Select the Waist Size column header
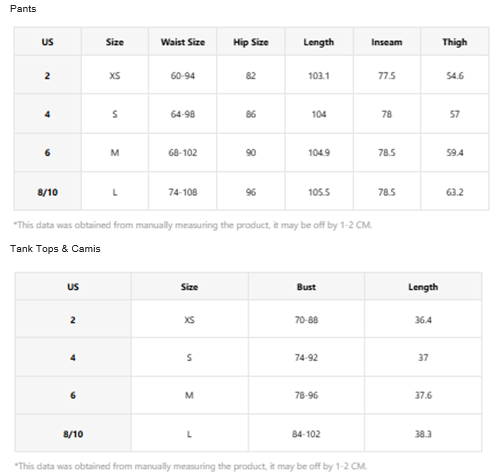 point(183,42)
